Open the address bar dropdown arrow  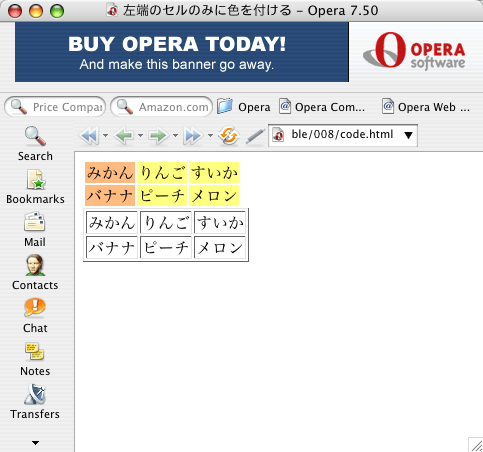[408, 135]
